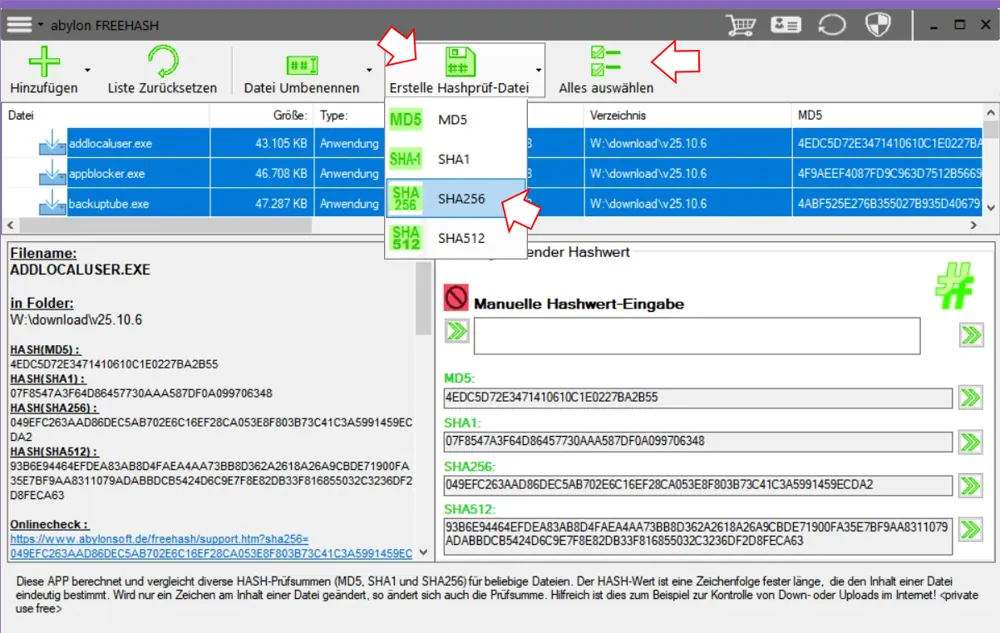Viewport: 1000px width, 633px height.
Task: Click the SHA512 hash value field
Action: tap(698, 534)
